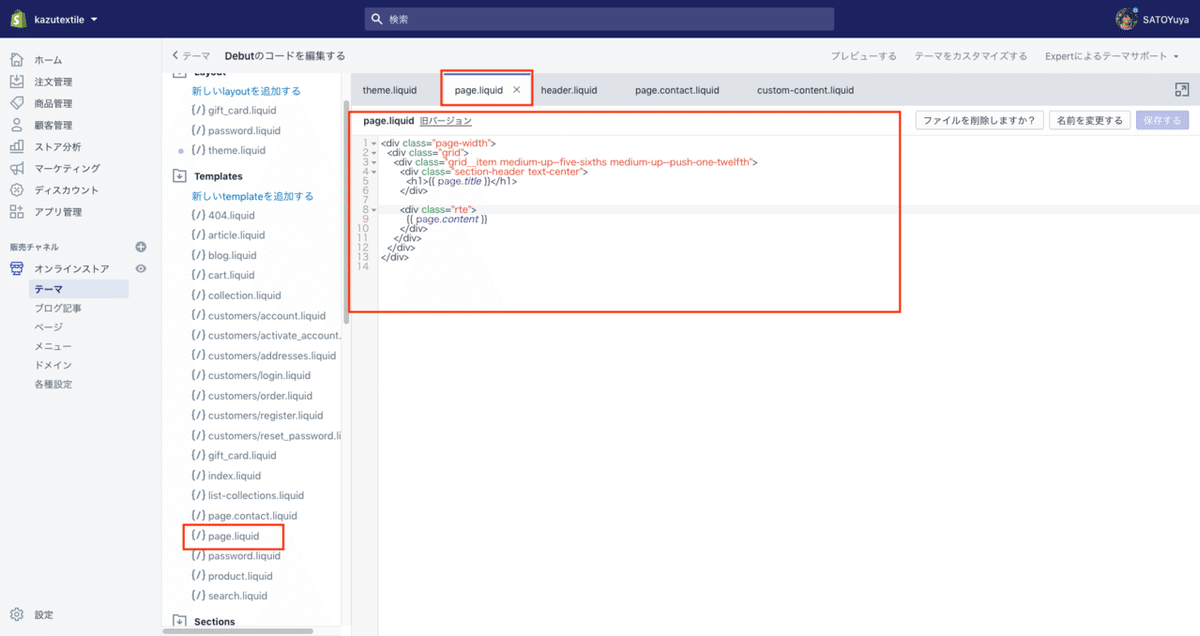Image resolution: width=1200 pixels, height=636 pixels.
Task: Click the 保存する button
Action: (x=1162, y=120)
